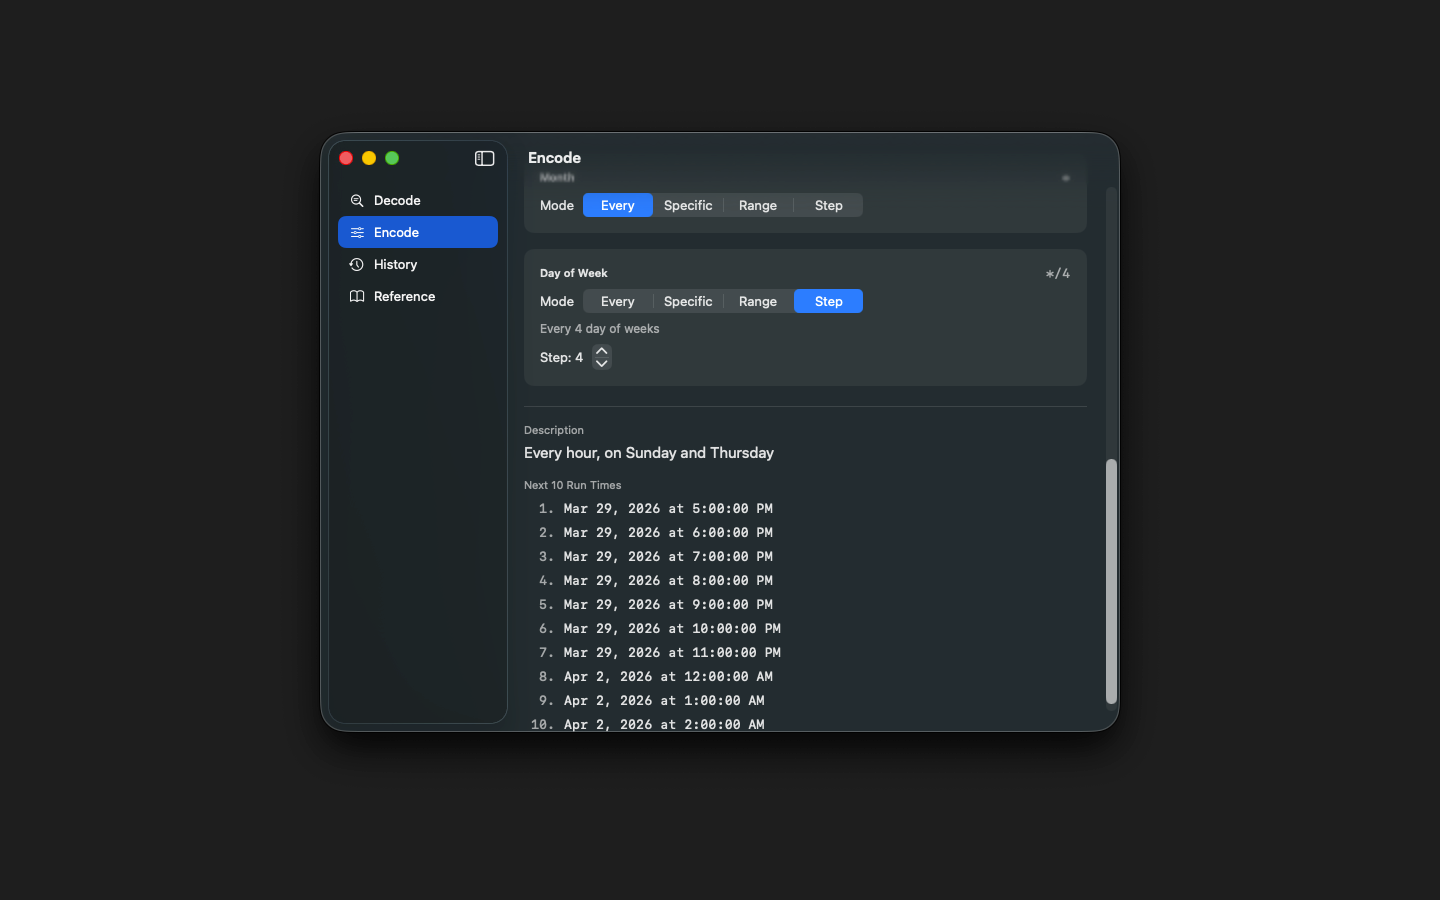Select run time Apr 2, 2026 at 12:00:00 AM
Screen dimensions: 1440x900
tap(668, 677)
